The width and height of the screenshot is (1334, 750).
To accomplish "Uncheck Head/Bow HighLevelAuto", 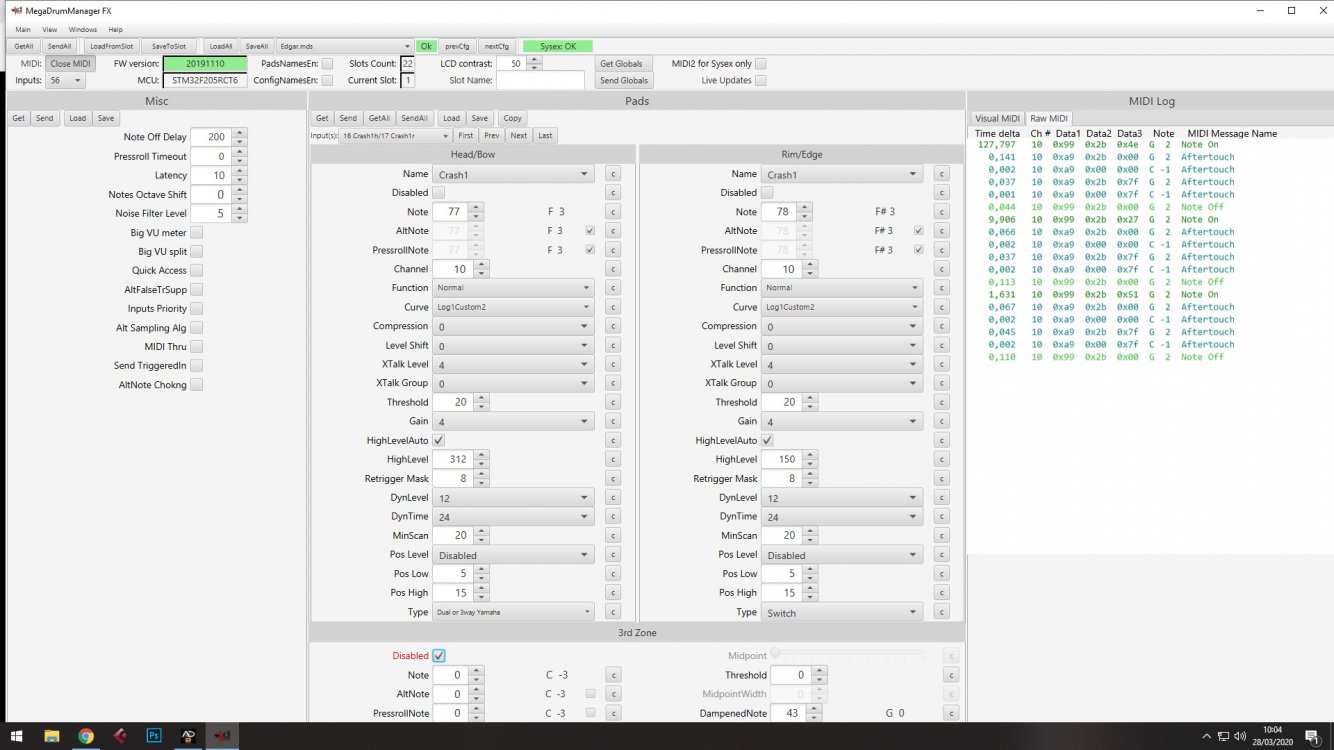I will (x=439, y=440).
